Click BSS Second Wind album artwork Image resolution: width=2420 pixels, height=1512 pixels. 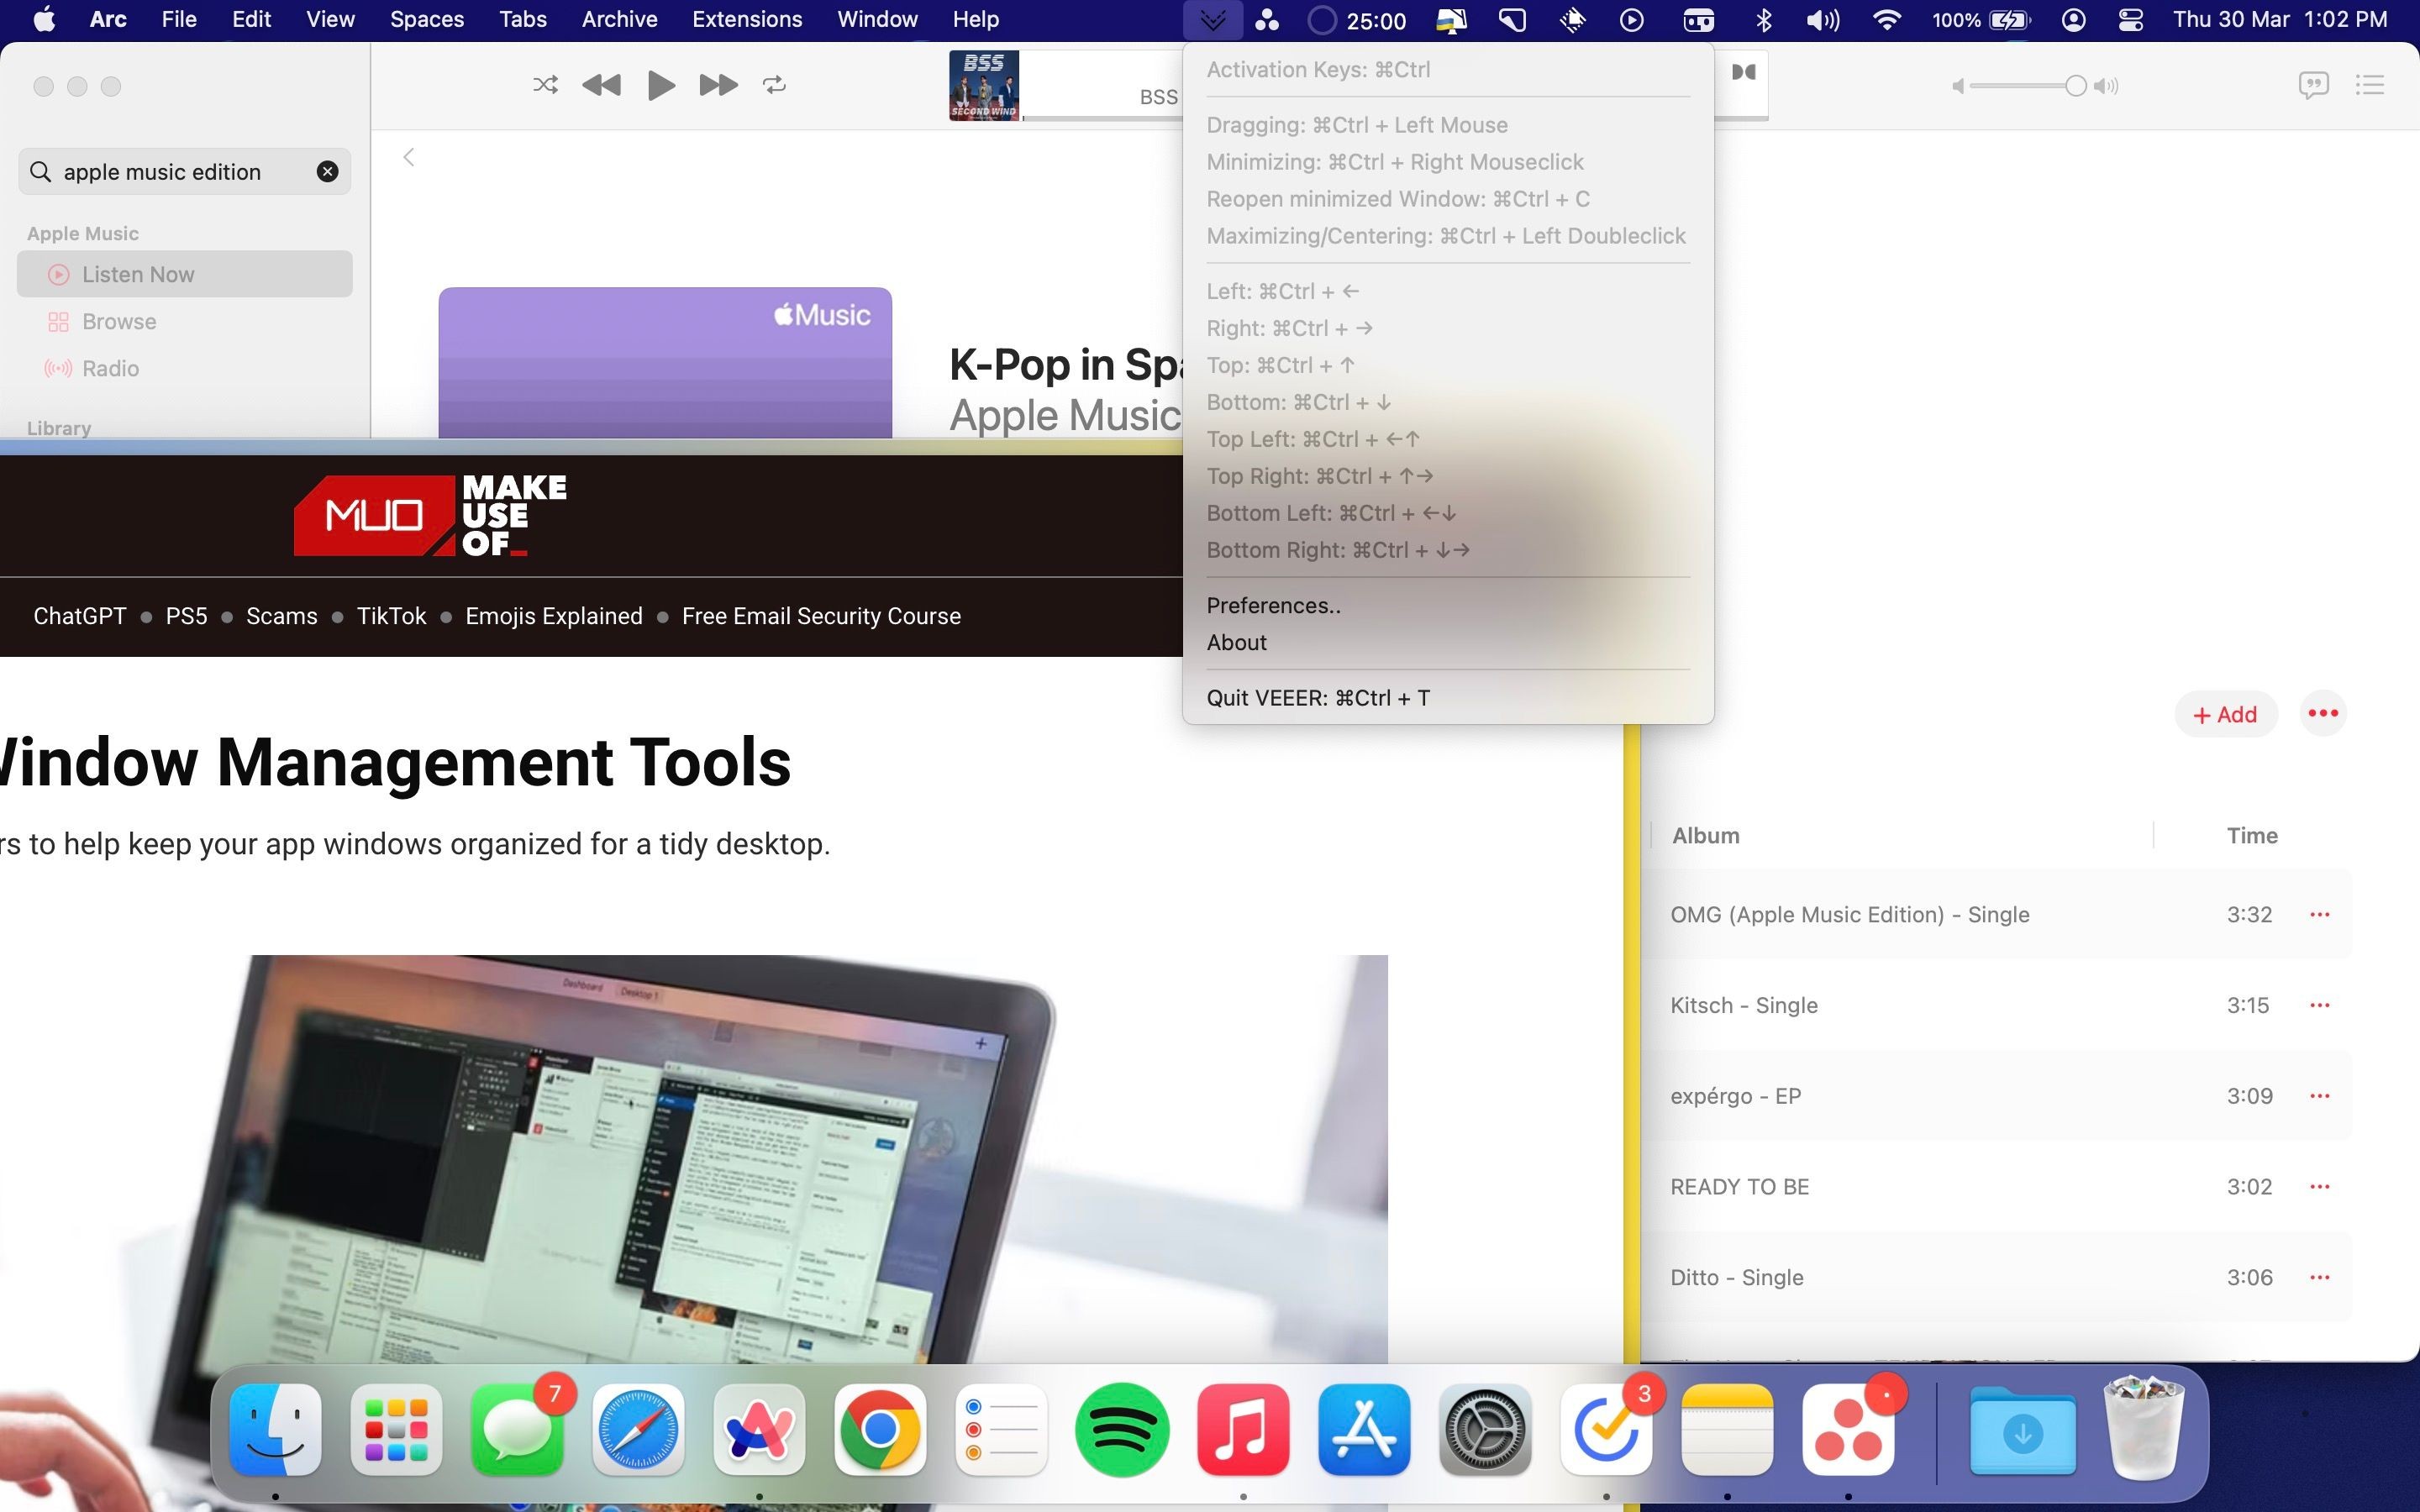tap(984, 85)
